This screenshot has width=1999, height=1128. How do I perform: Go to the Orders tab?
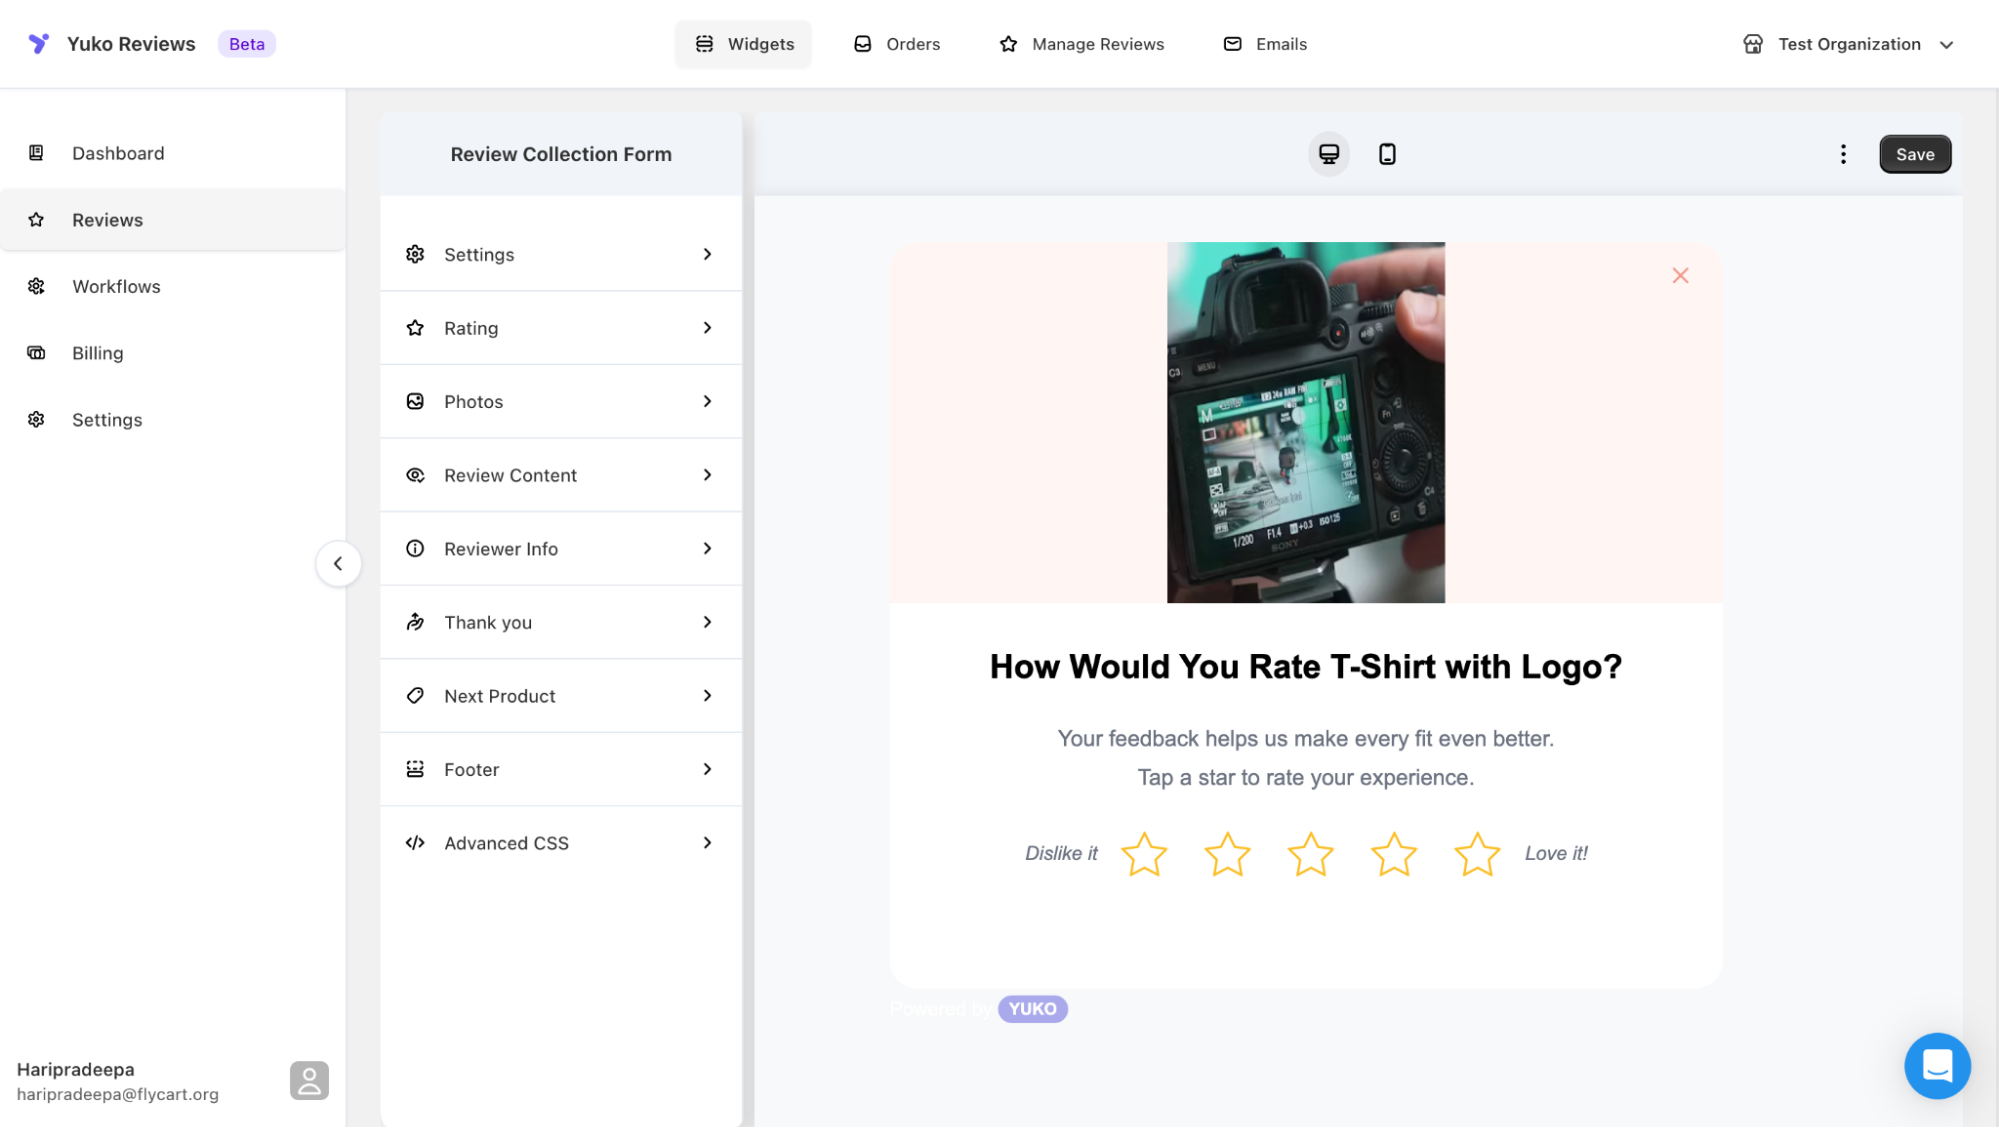point(897,44)
